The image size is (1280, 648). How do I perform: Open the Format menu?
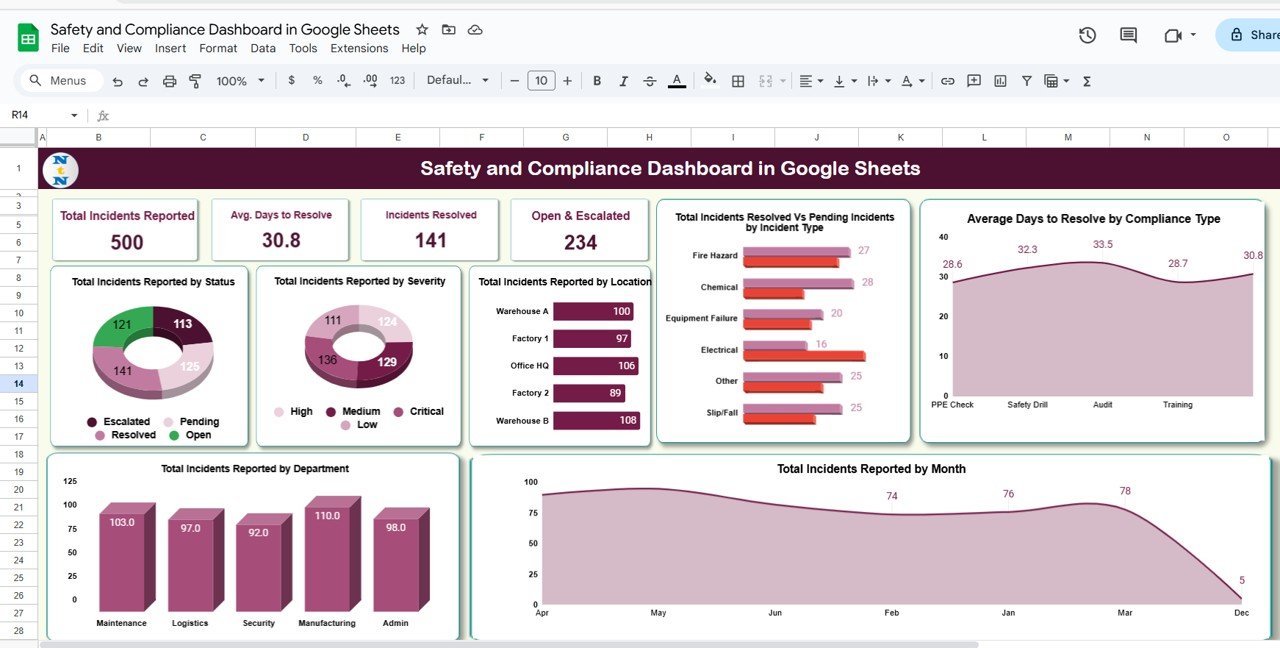point(218,48)
